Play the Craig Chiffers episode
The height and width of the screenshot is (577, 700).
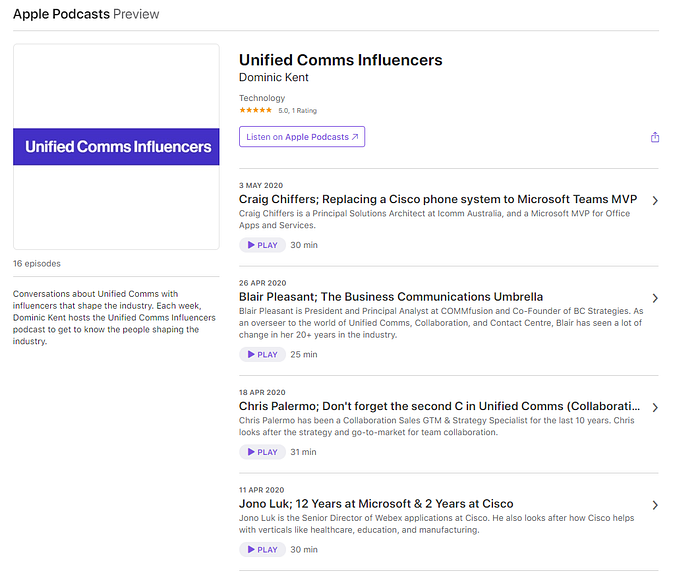click(262, 245)
